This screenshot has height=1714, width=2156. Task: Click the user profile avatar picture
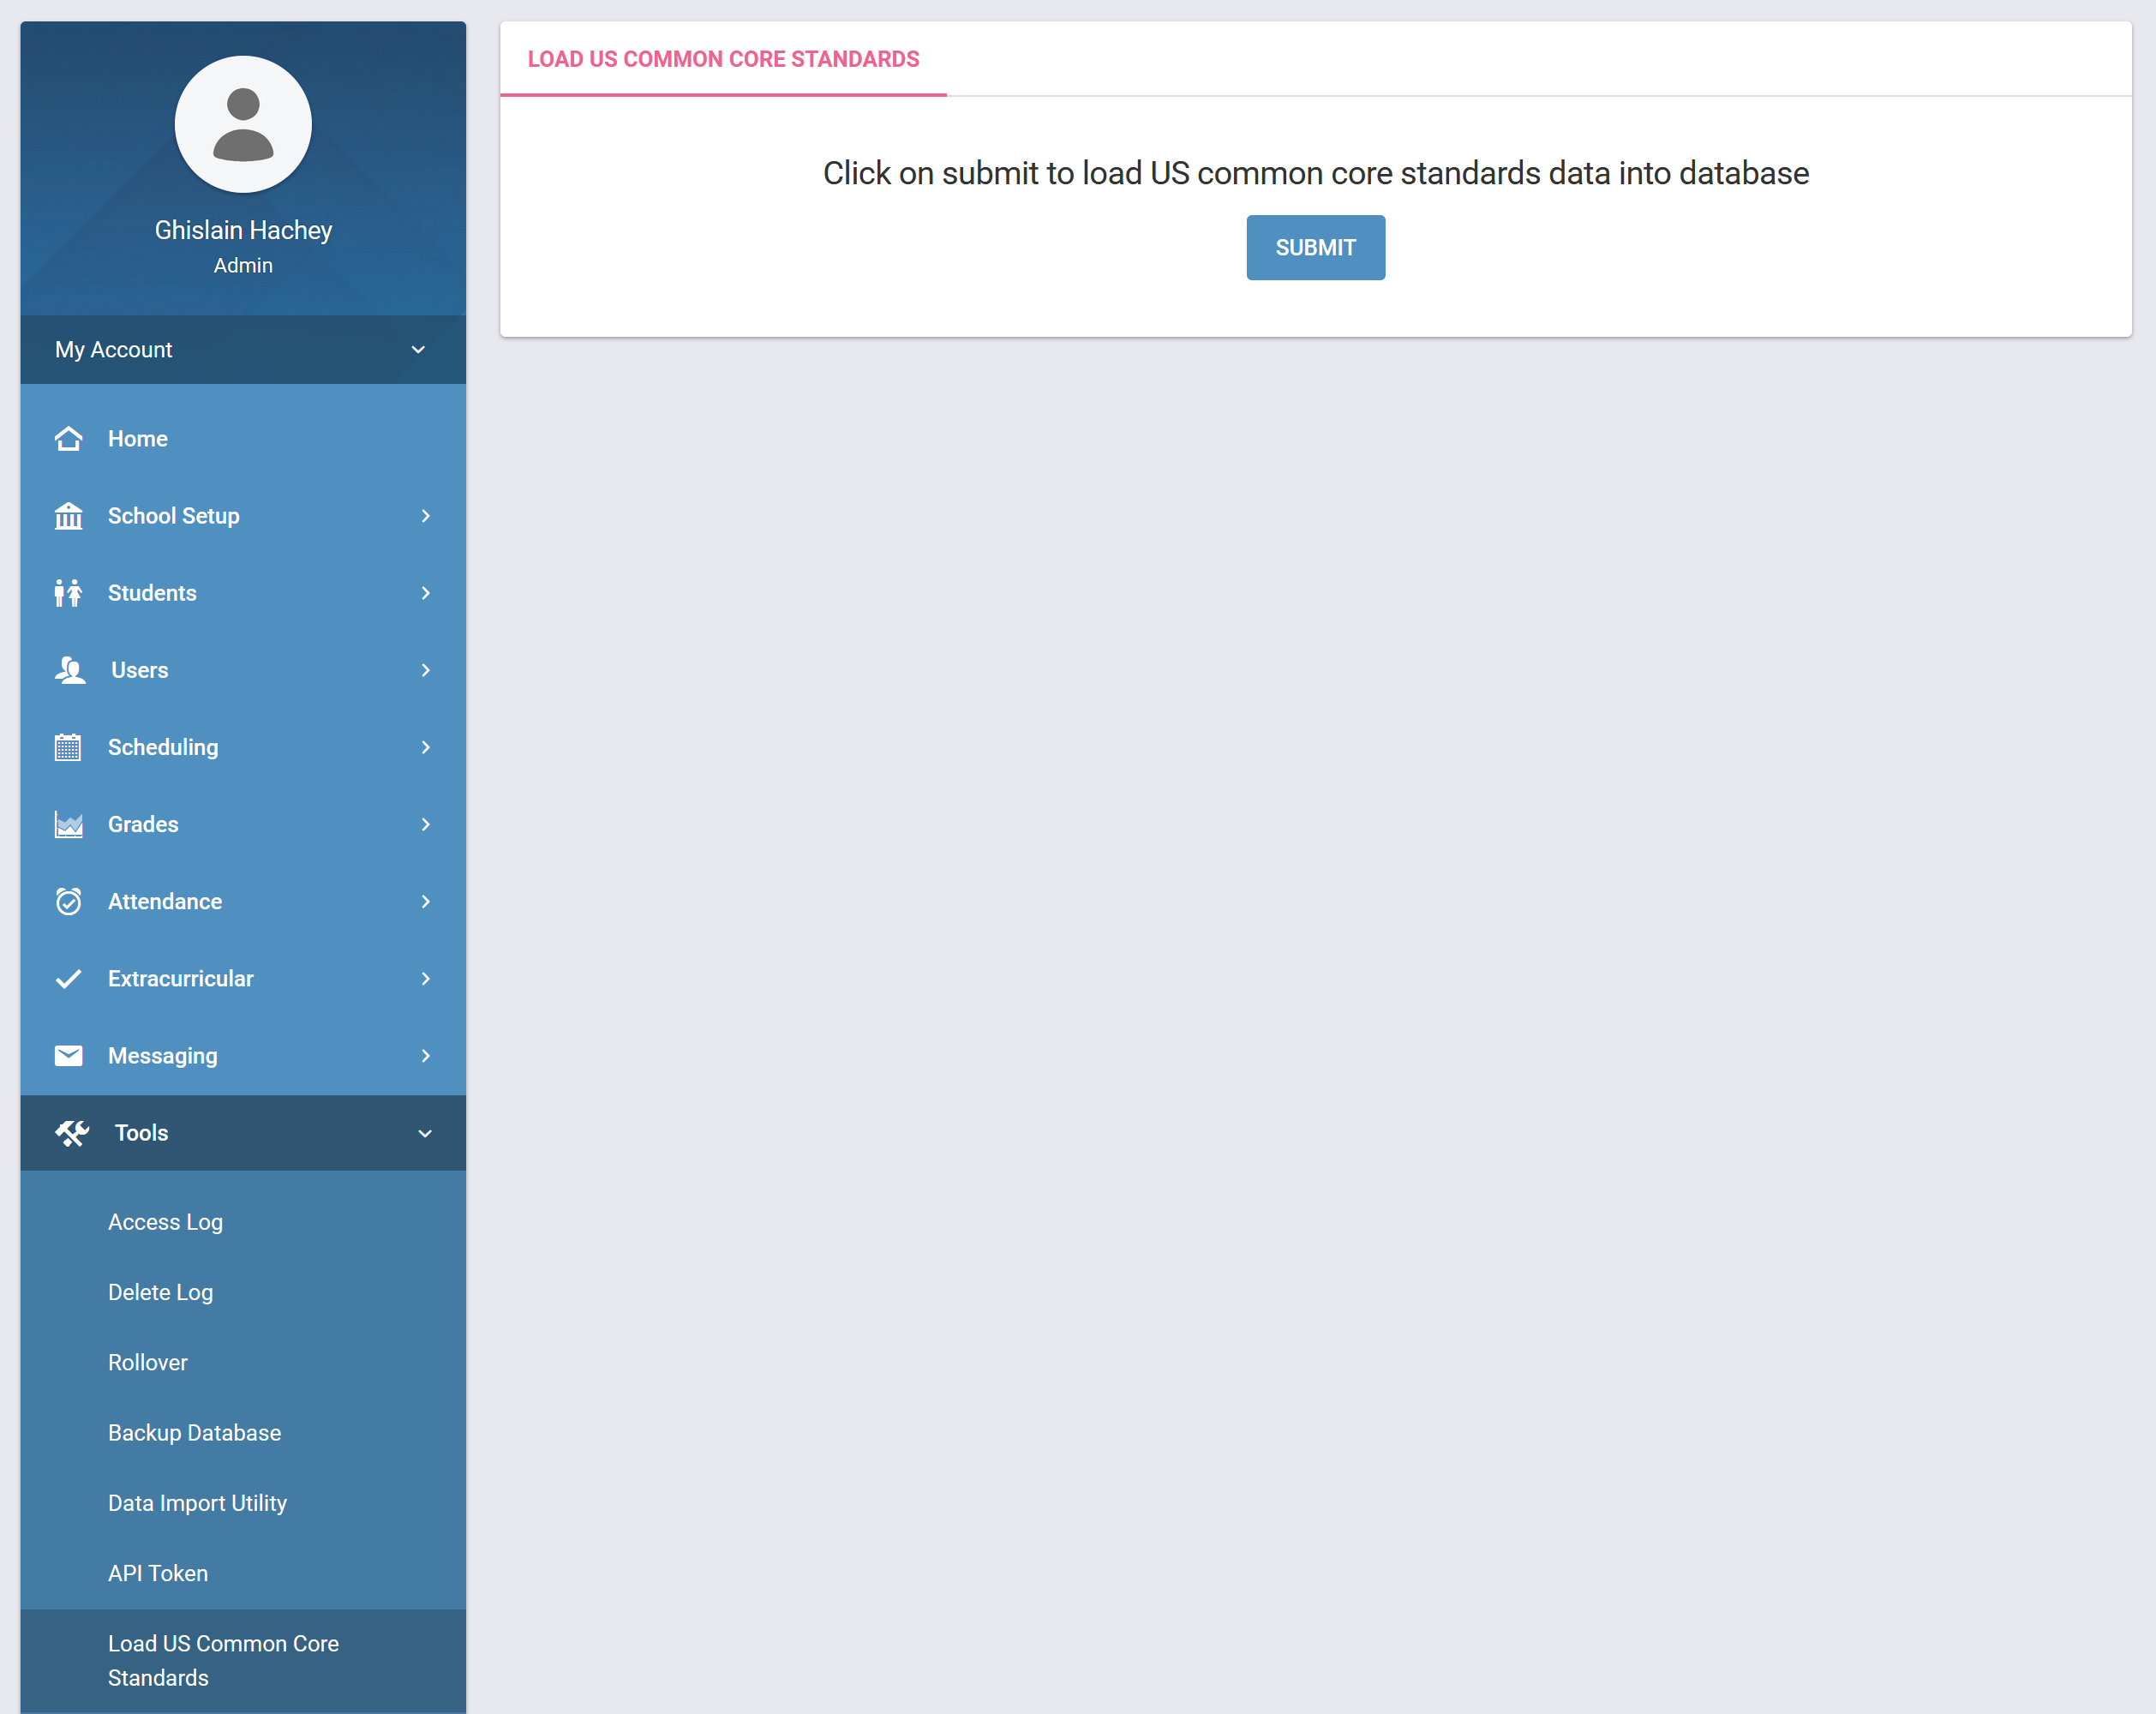(243, 124)
